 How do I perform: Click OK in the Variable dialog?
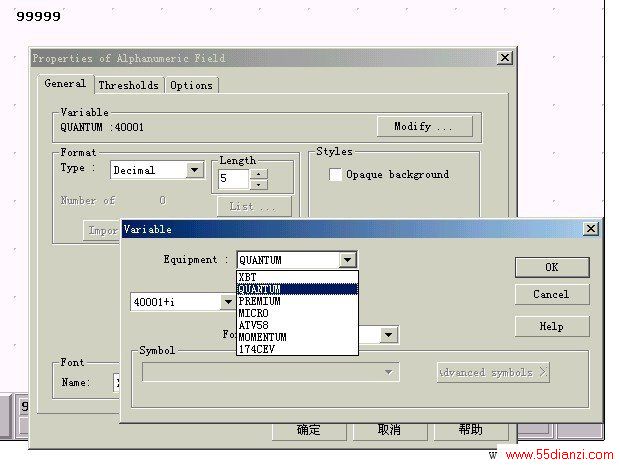pos(552,267)
